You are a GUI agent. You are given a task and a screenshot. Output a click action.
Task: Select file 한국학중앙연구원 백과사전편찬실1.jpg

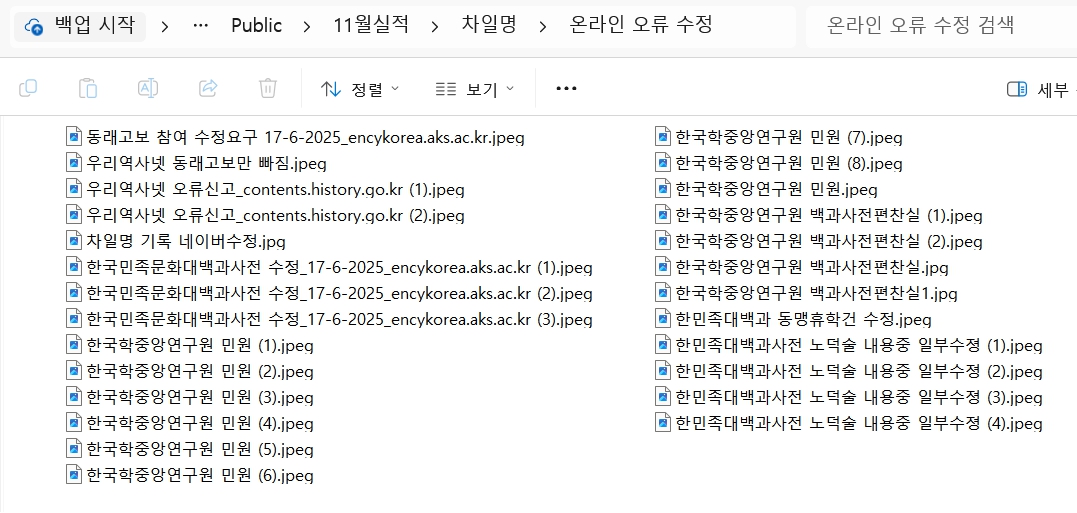coord(806,293)
